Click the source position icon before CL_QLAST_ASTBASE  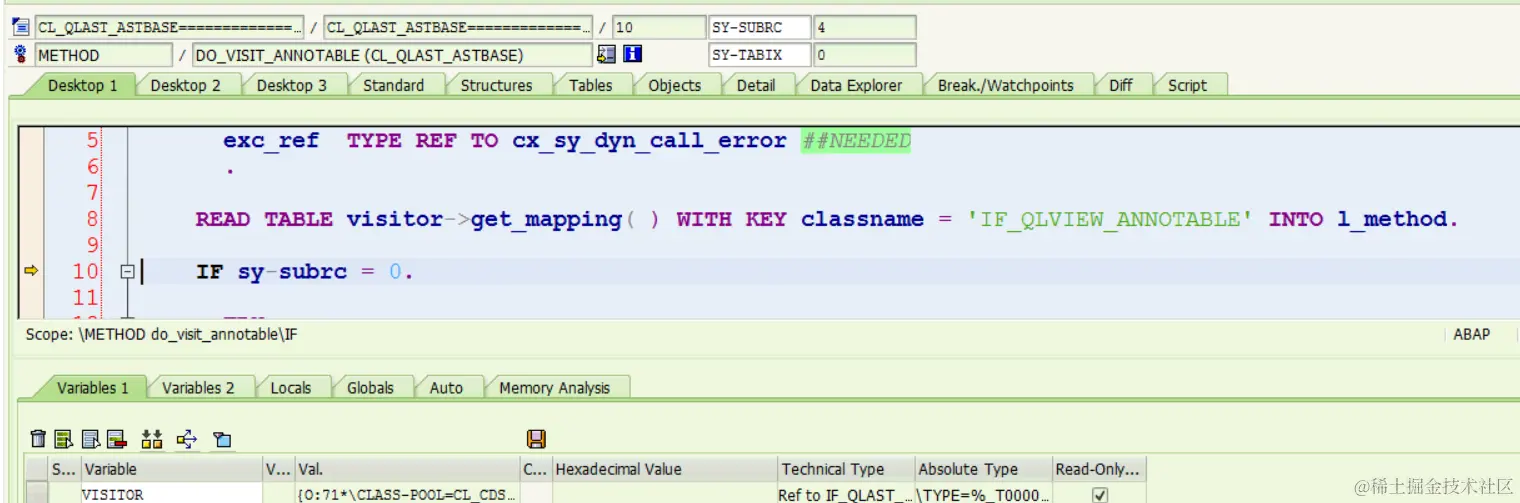(21, 28)
